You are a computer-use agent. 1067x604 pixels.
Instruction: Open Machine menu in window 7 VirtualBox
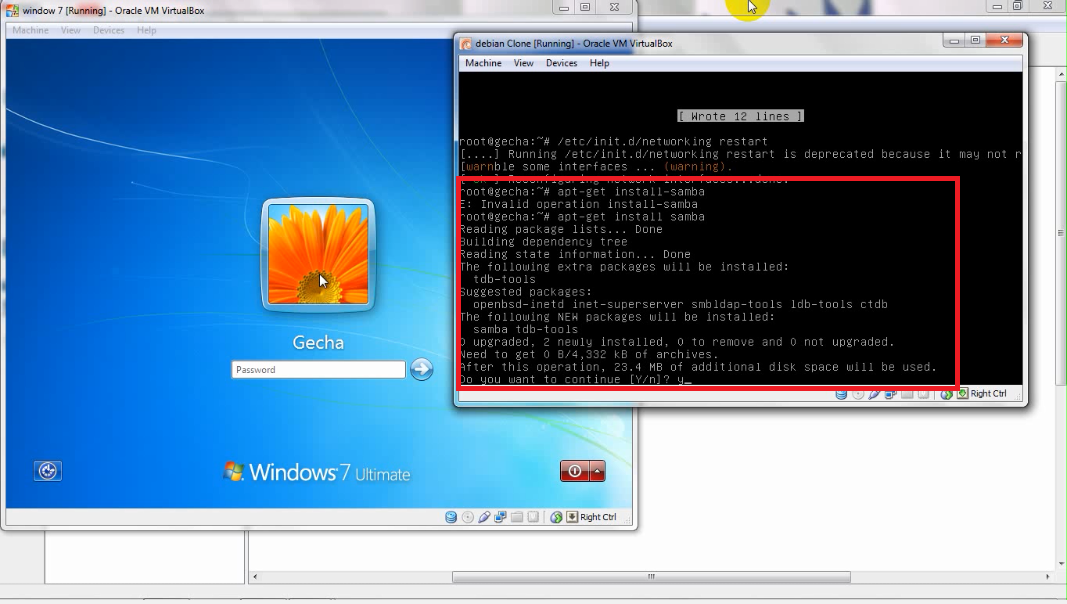pos(31,30)
